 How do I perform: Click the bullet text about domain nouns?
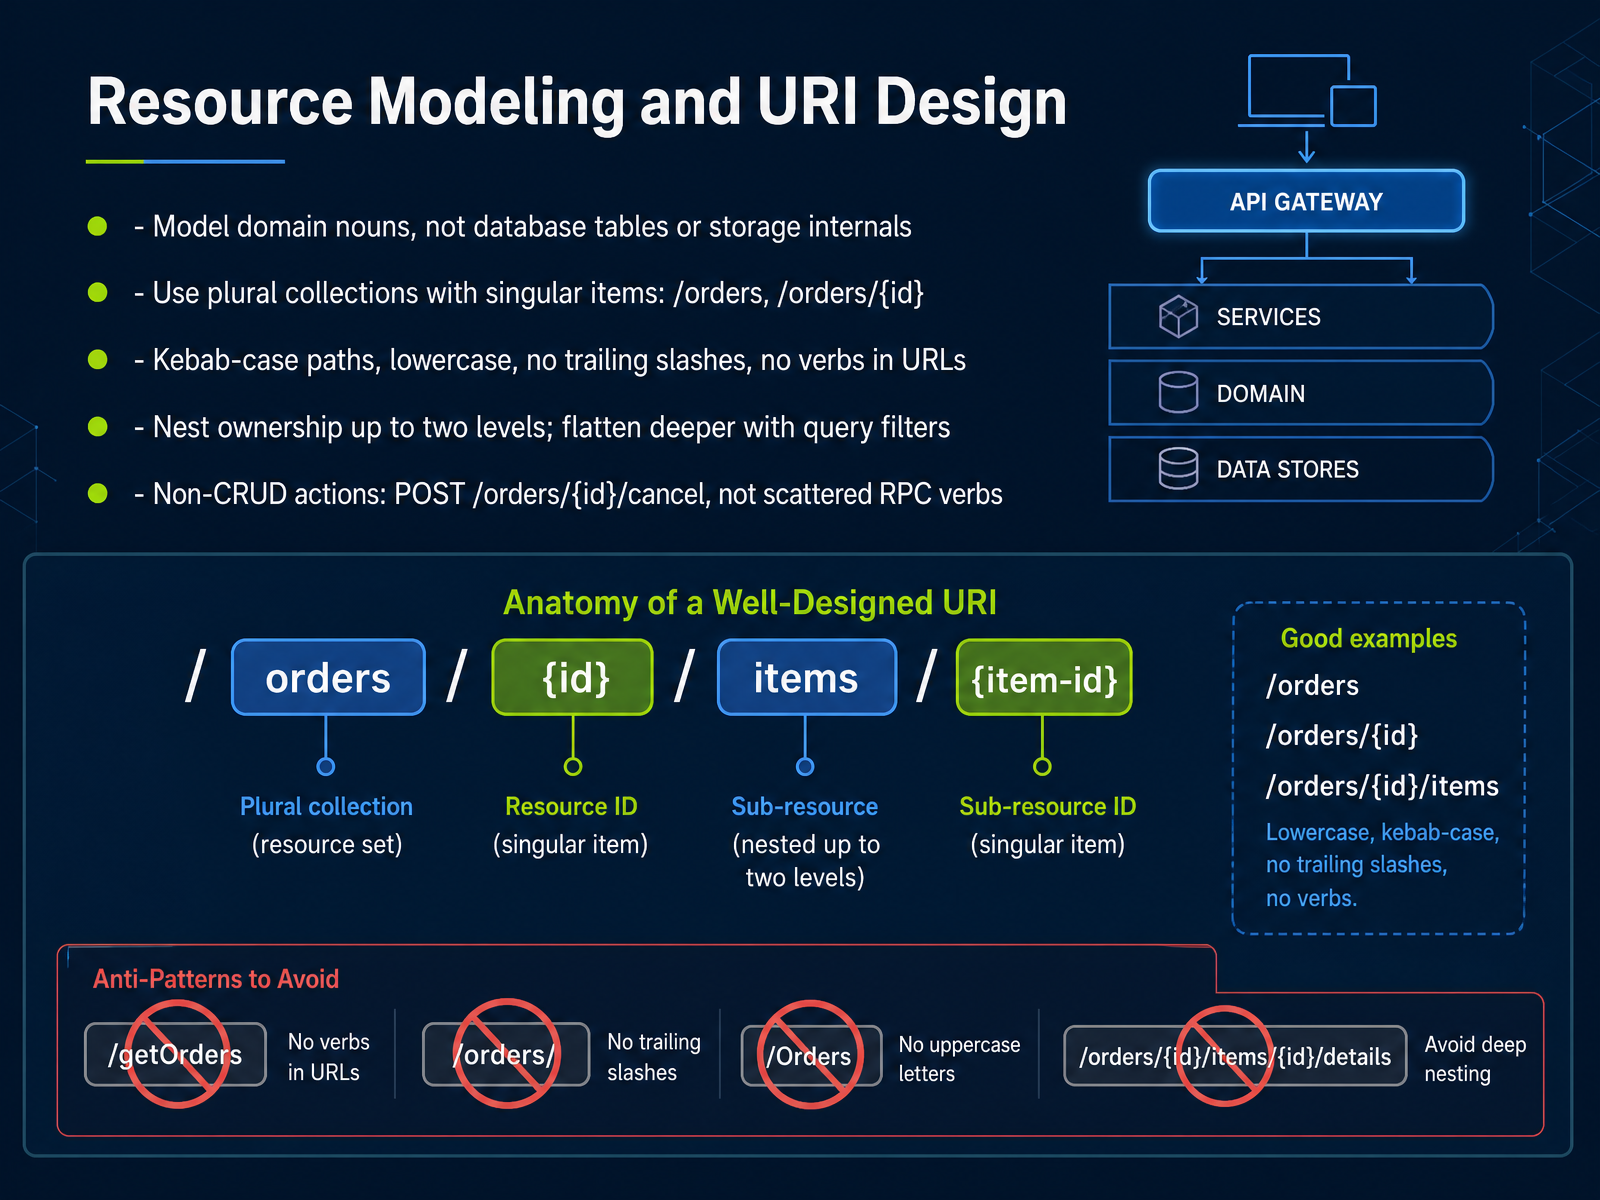click(x=522, y=226)
